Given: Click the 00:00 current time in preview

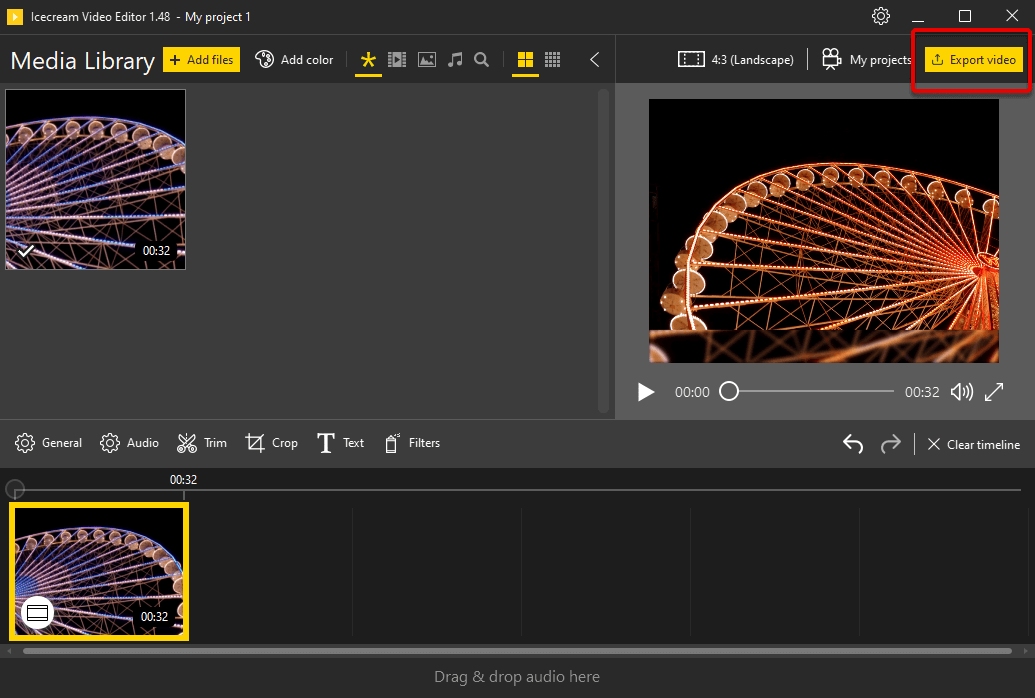Looking at the screenshot, I should [692, 392].
